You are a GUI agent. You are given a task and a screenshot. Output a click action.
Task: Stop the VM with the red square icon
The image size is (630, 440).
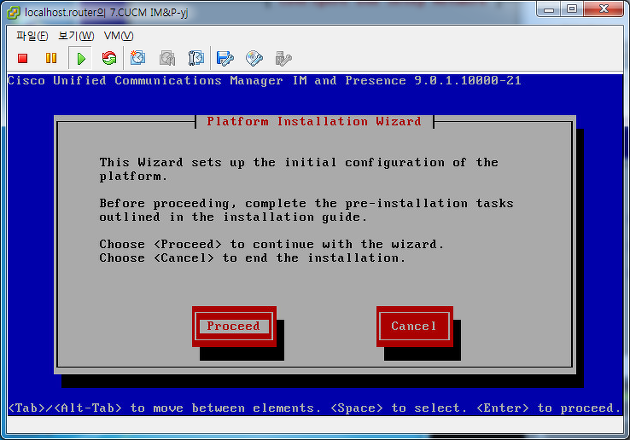[22, 59]
